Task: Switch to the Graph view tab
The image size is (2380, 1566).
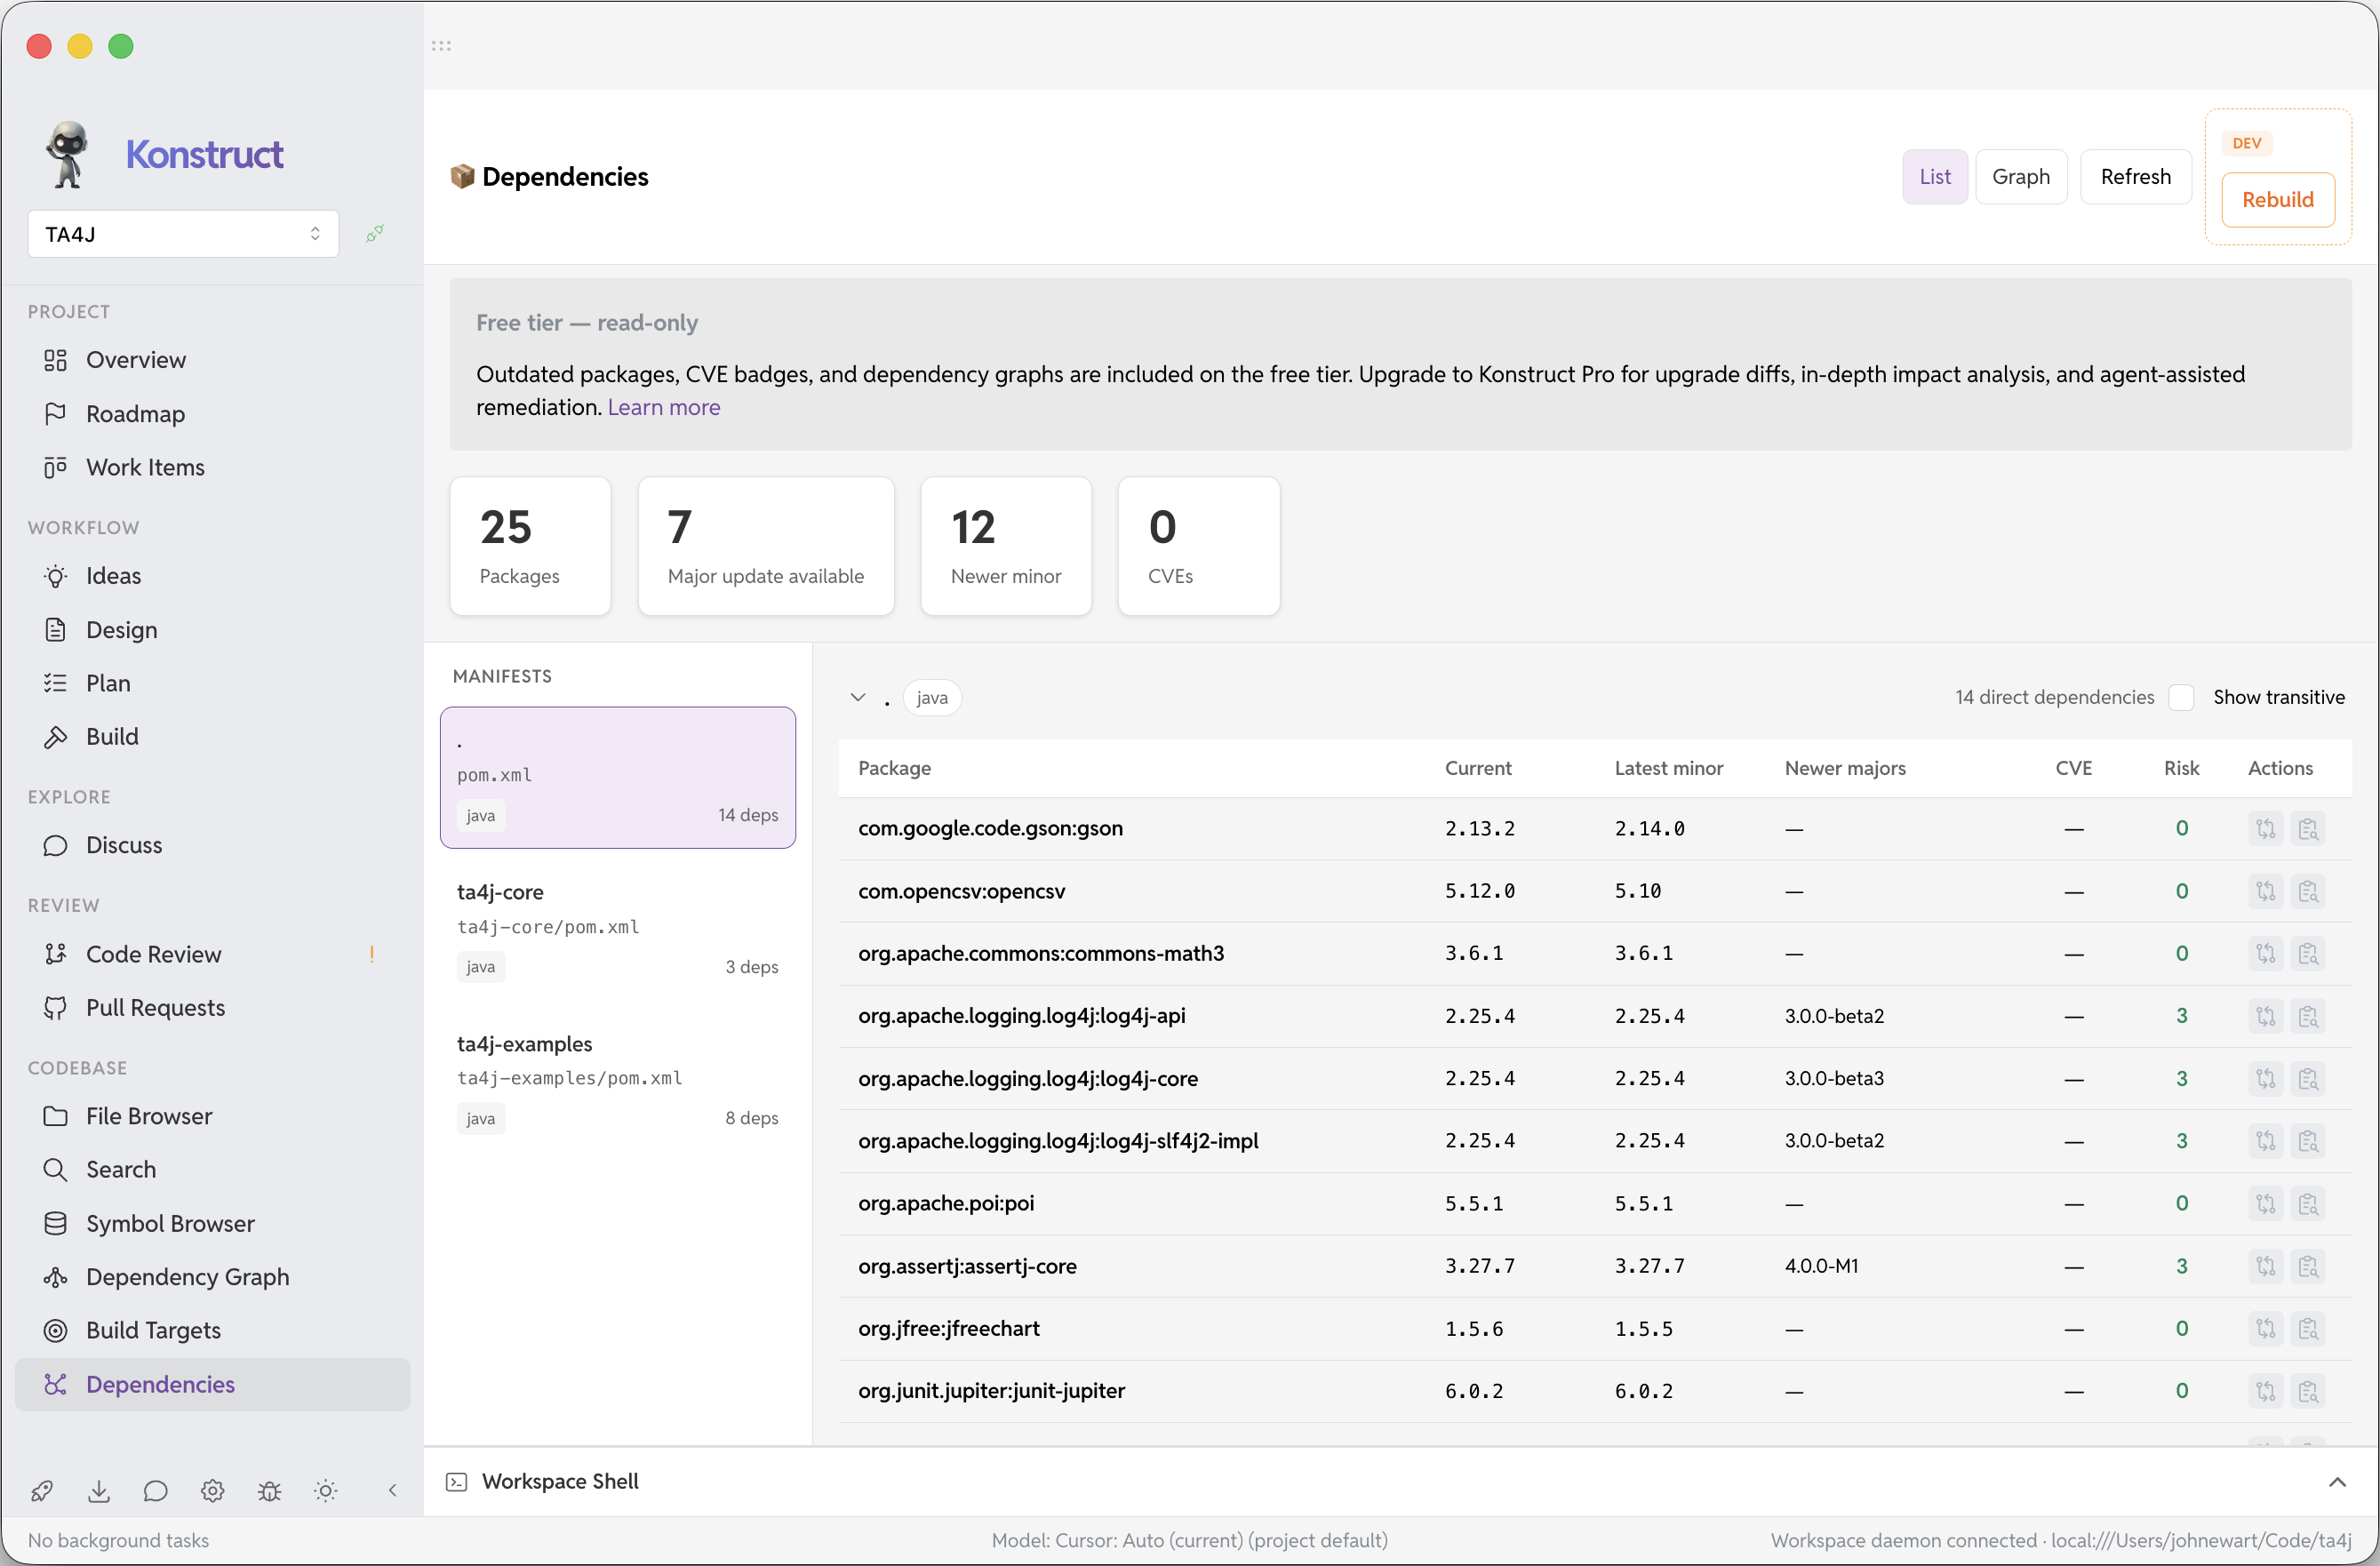Action: point(2020,177)
